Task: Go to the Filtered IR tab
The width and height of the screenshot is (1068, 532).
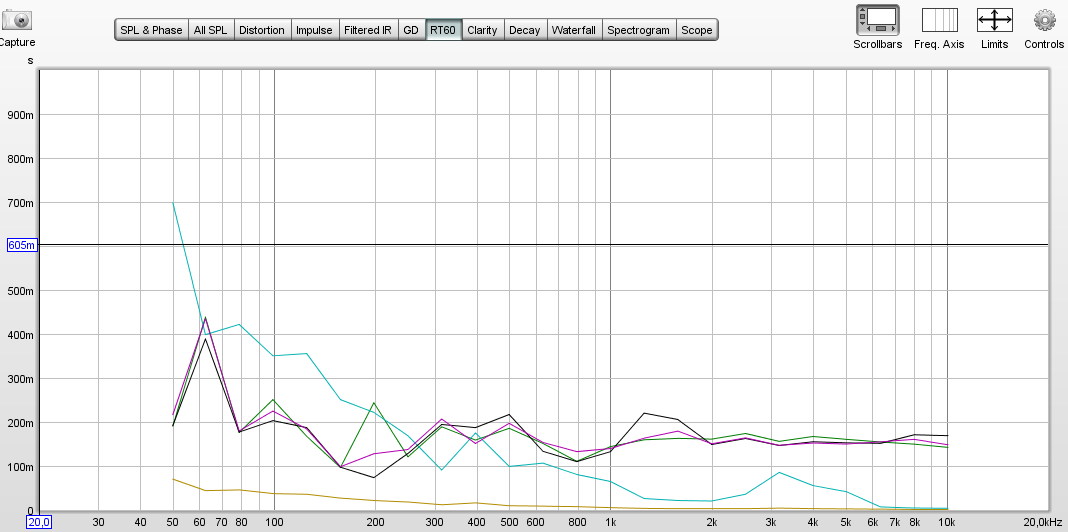Action: pos(368,30)
